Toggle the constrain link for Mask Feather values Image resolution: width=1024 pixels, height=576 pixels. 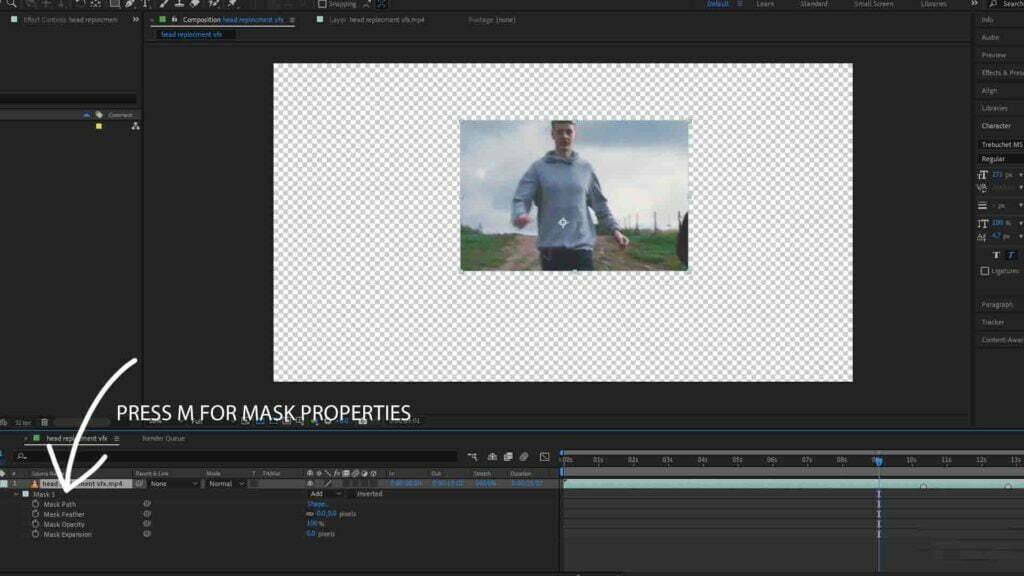coord(310,514)
